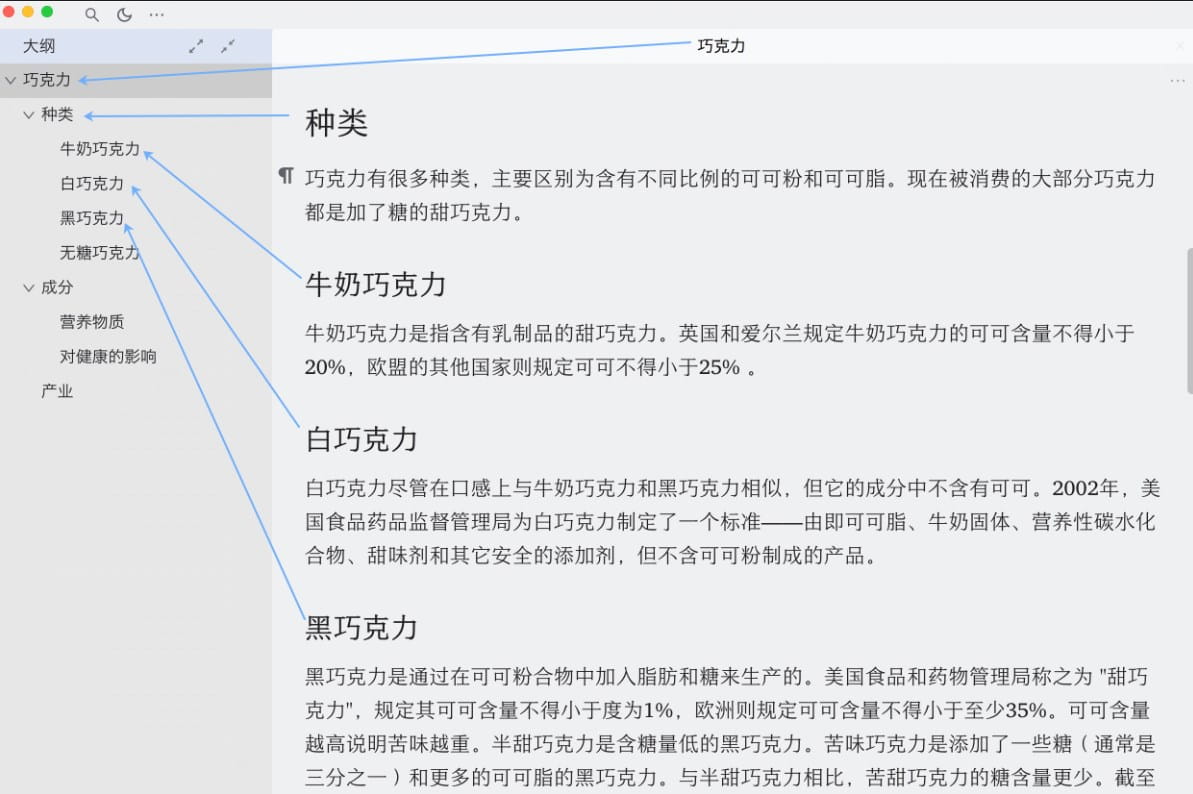Image resolution: width=1193 pixels, height=794 pixels.
Task: Collapse the 种类 branch chevron
Action: [28, 114]
